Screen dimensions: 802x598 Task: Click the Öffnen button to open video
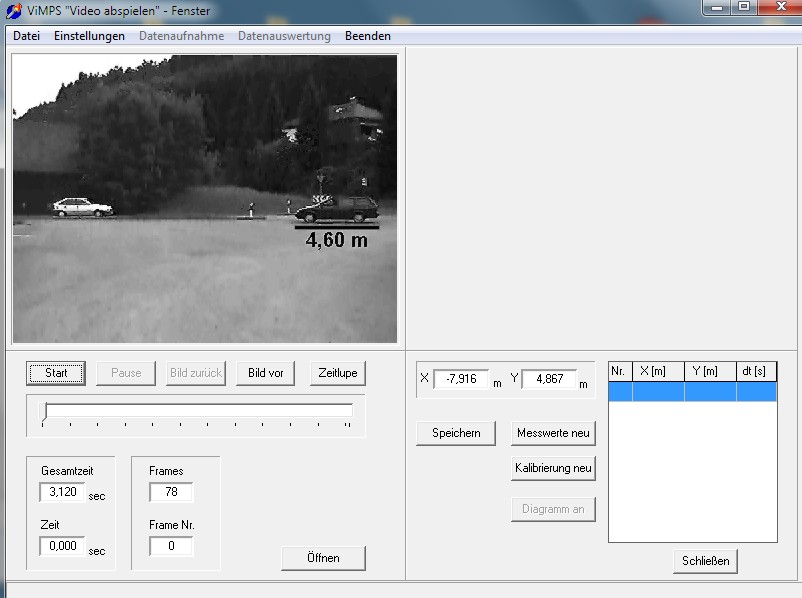(x=323, y=558)
